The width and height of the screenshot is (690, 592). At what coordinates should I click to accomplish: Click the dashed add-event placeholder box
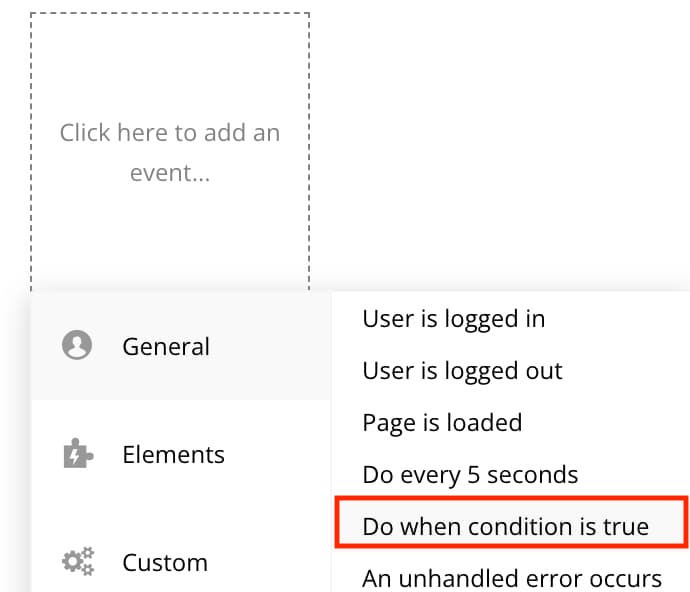pos(170,152)
